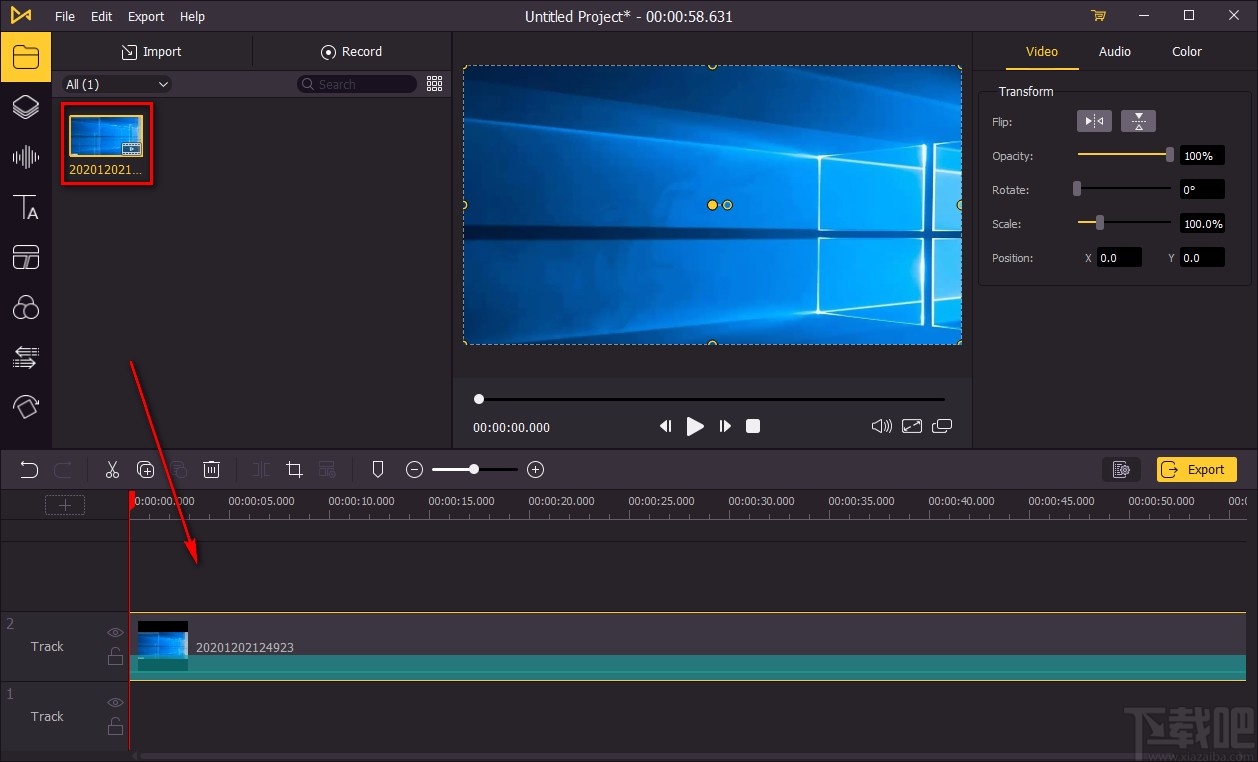This screenshot has height=762, width=1258.
Task: Switch to the Video properties tab
Action: click(x=1042, y=51)
